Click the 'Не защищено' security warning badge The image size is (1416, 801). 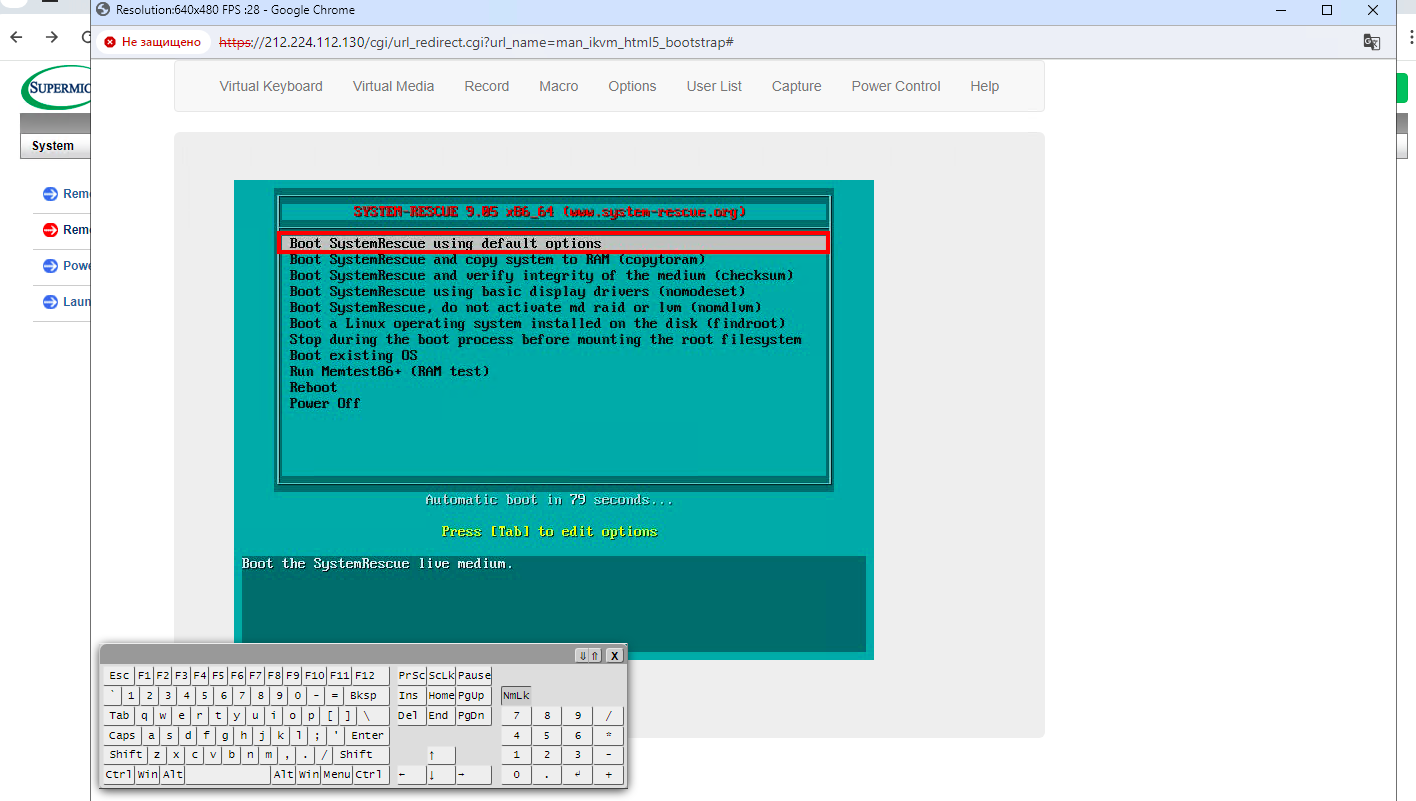153,42
